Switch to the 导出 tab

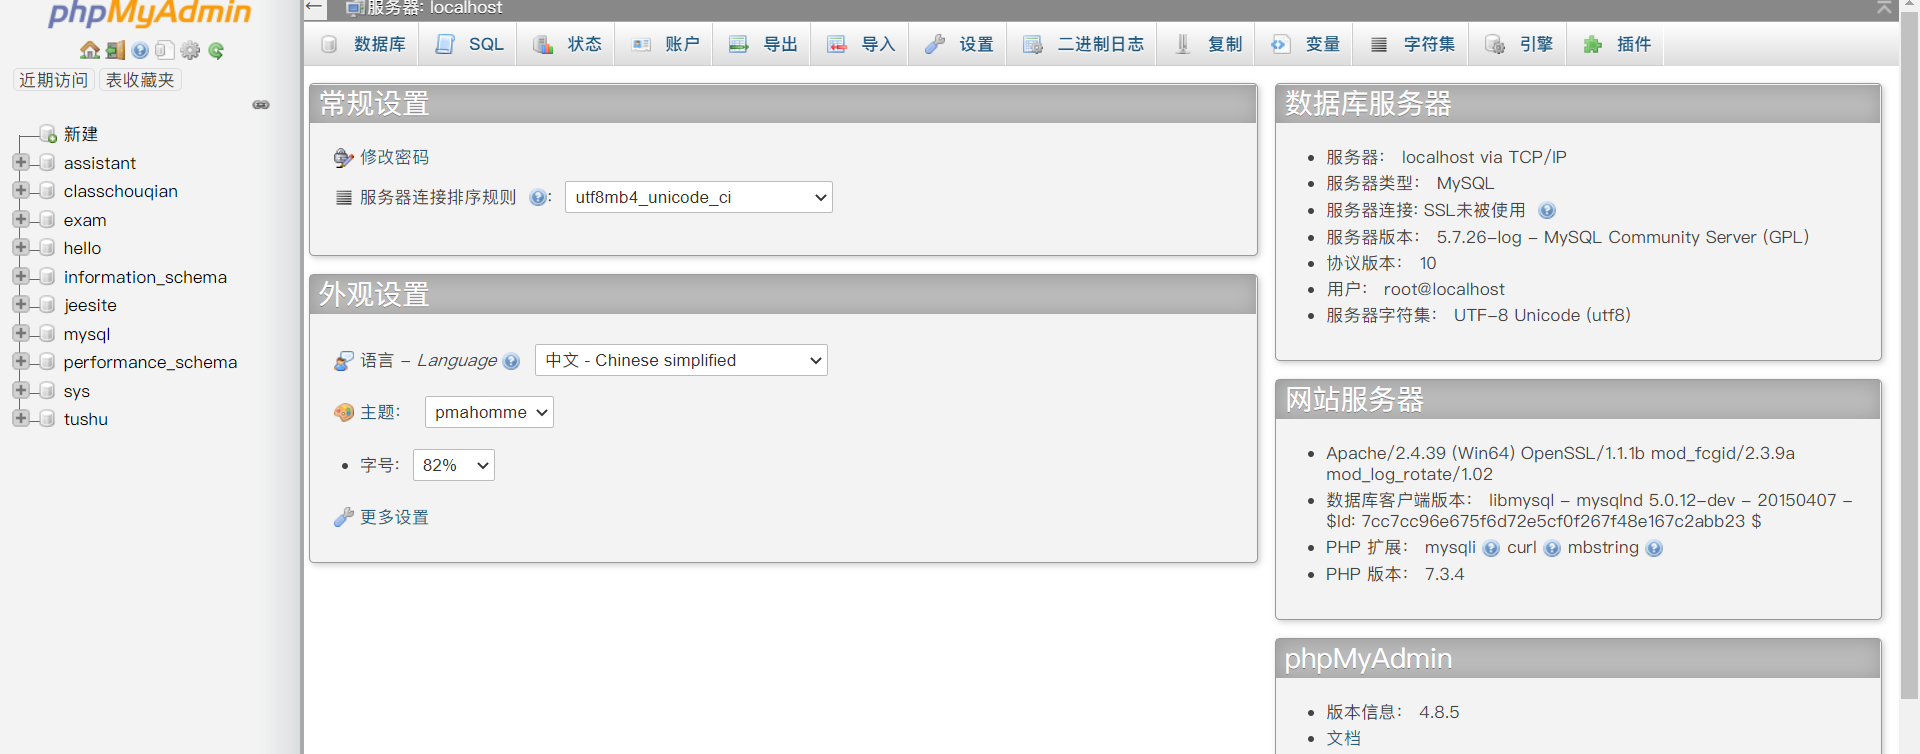pos(764,44)
